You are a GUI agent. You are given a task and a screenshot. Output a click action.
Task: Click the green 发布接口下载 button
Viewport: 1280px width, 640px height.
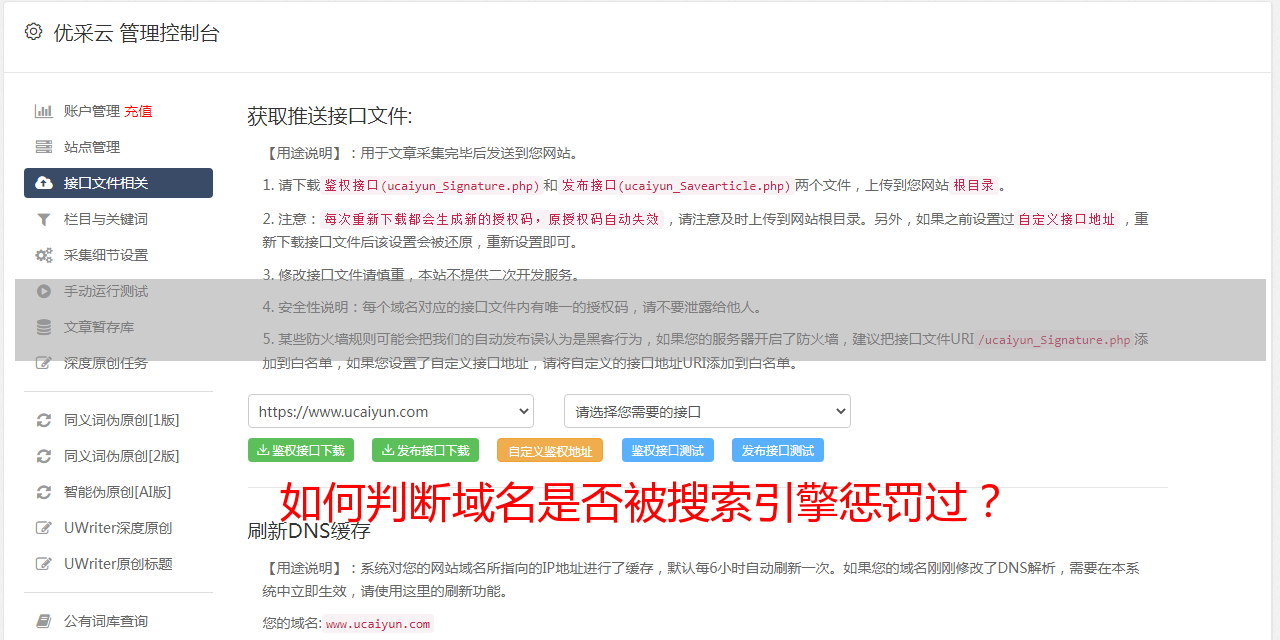point(425,450)
